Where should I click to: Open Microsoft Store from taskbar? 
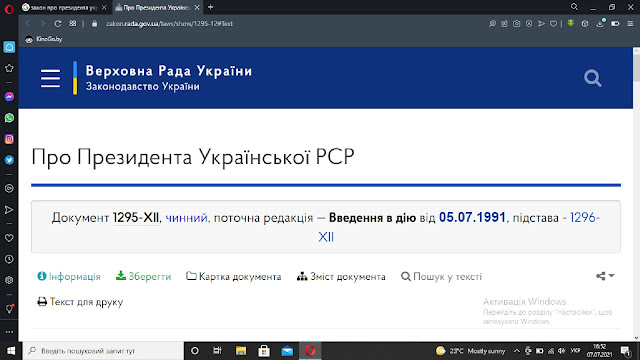[264, 351]
